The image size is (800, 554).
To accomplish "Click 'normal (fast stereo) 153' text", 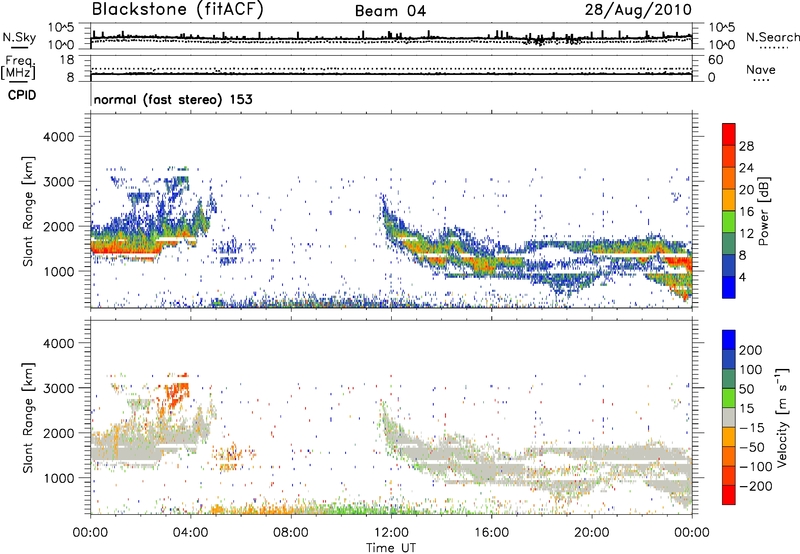I will coord(173,100).
